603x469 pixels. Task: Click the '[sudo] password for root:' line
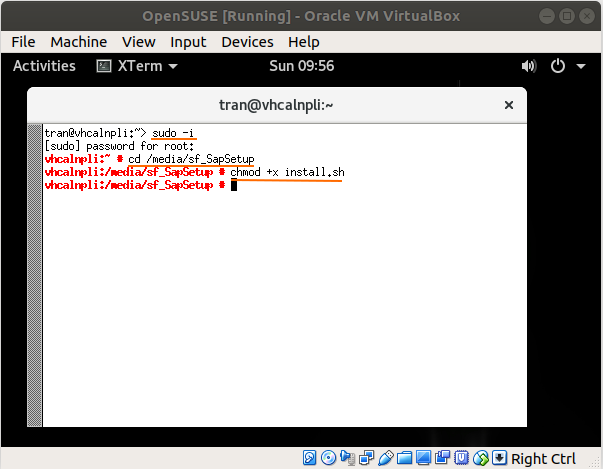pos(119,146)
